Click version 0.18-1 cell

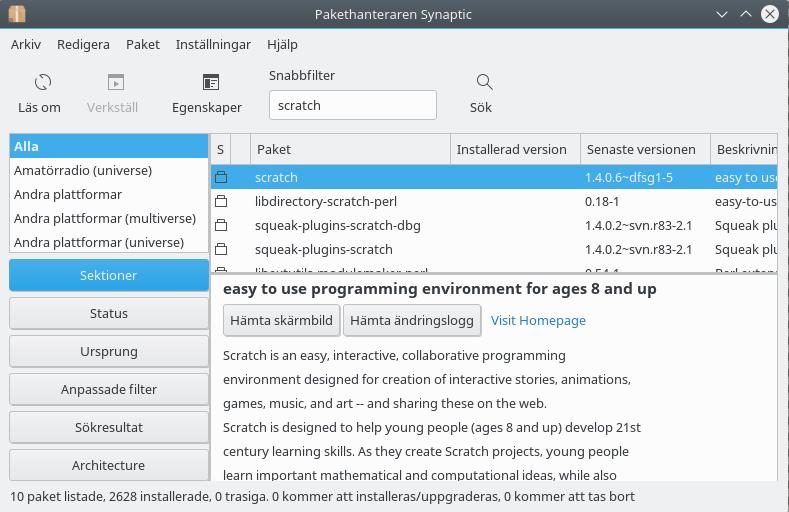[602, 202]
